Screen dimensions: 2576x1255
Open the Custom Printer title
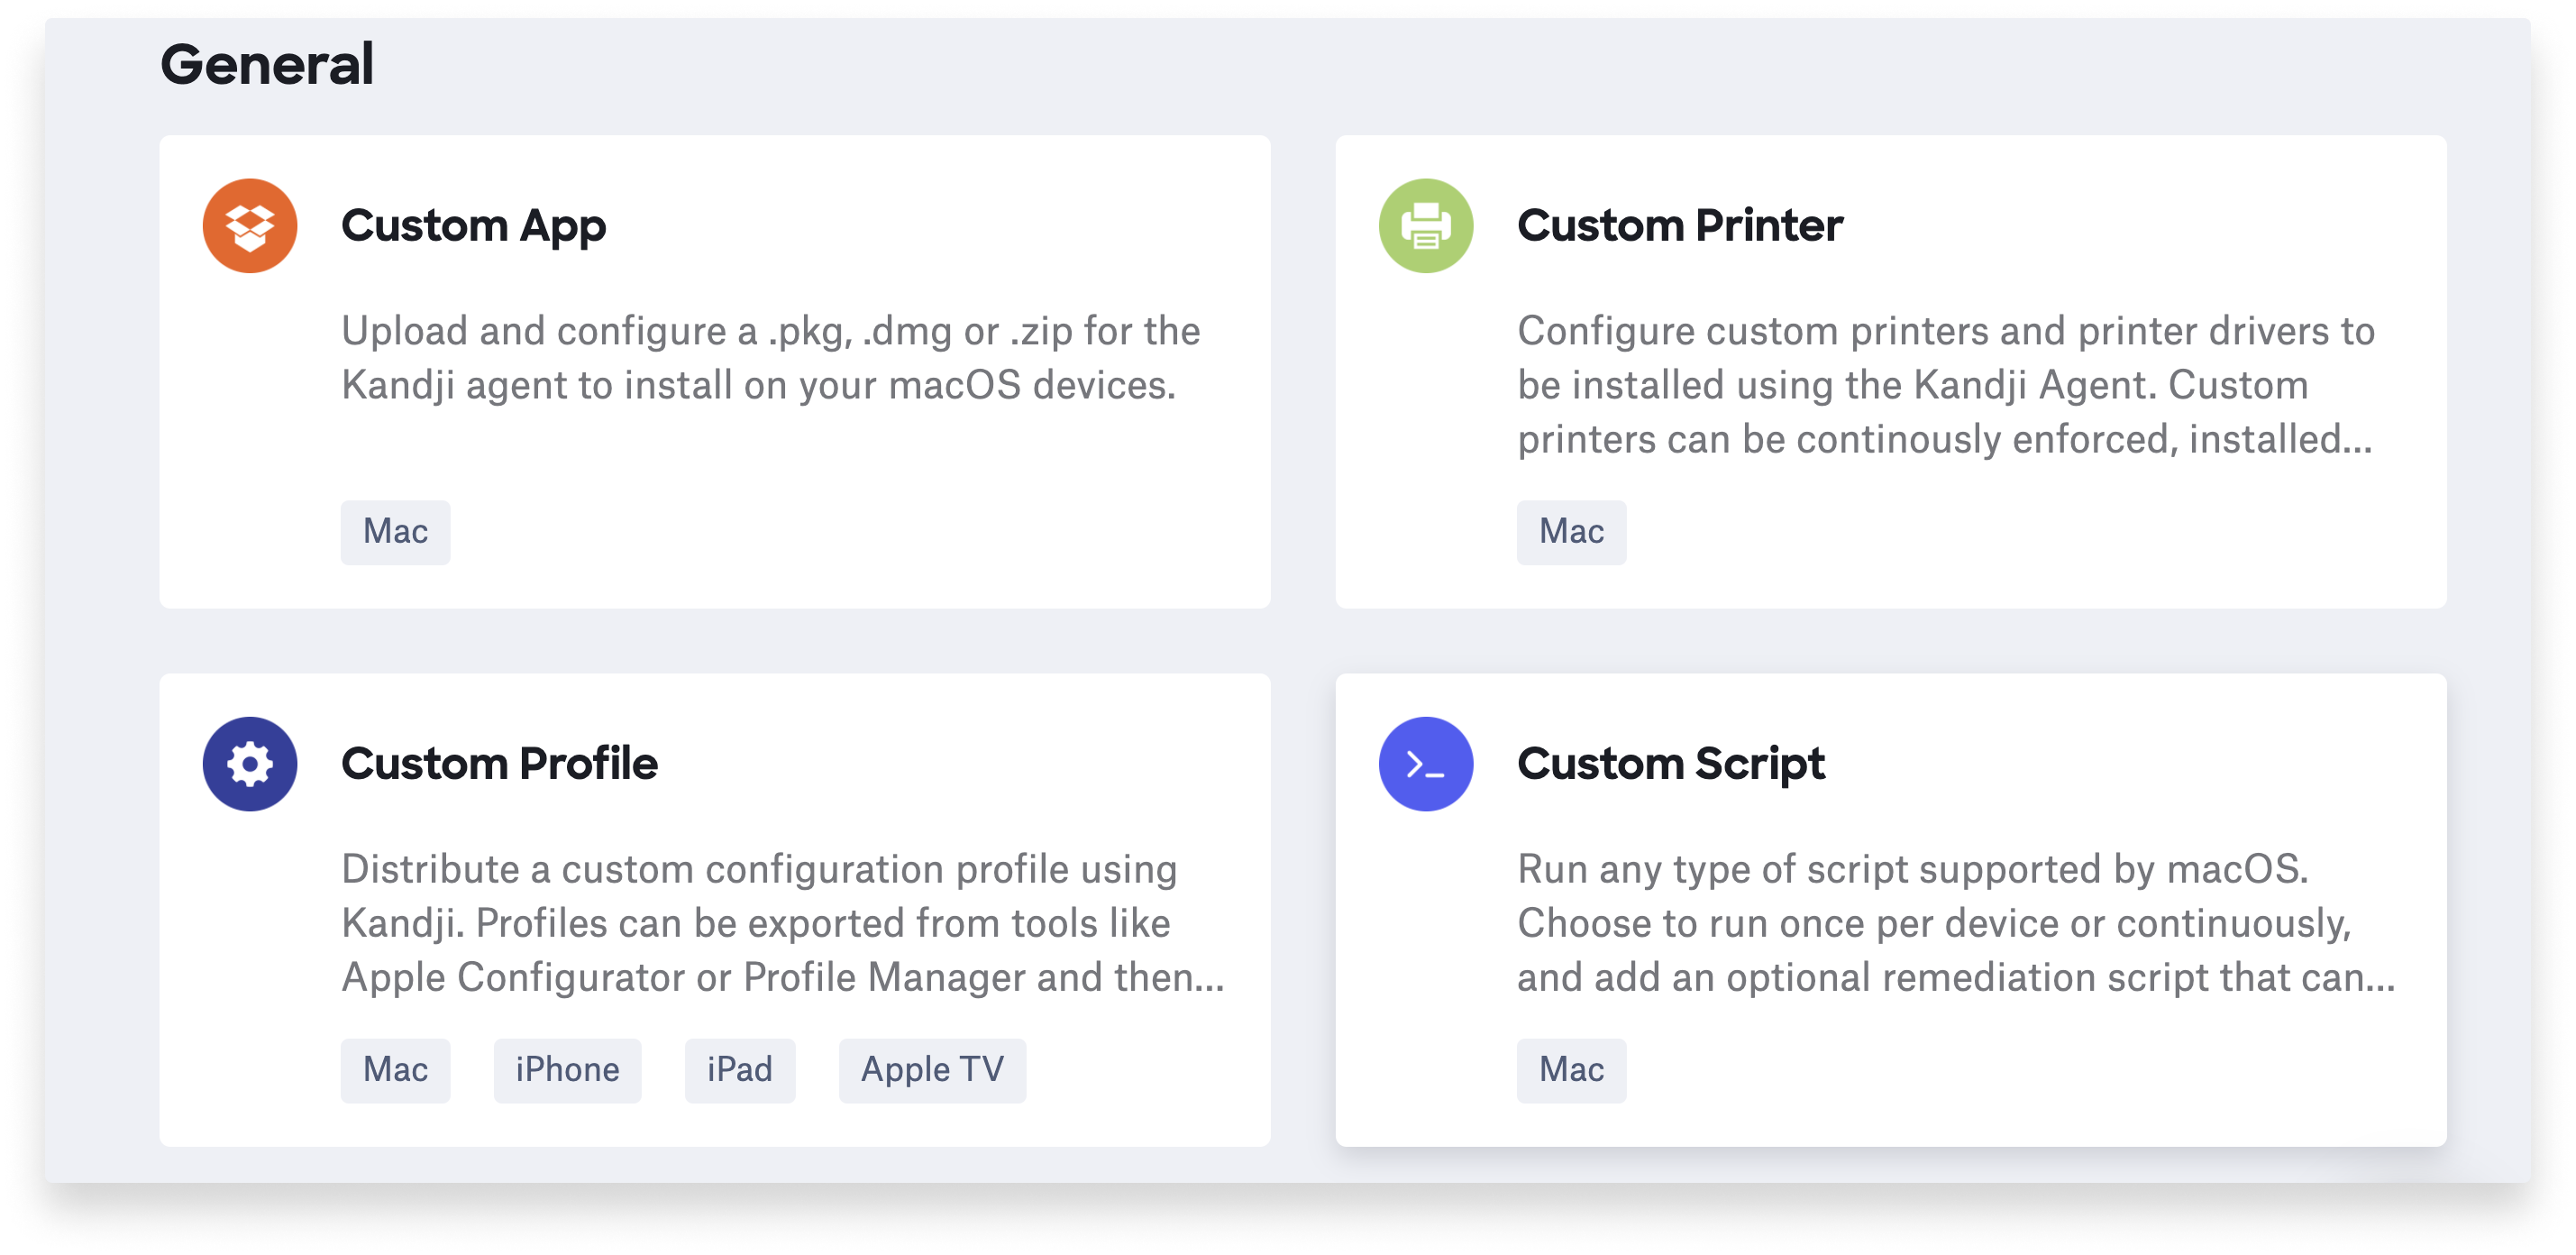point(1679,226)
